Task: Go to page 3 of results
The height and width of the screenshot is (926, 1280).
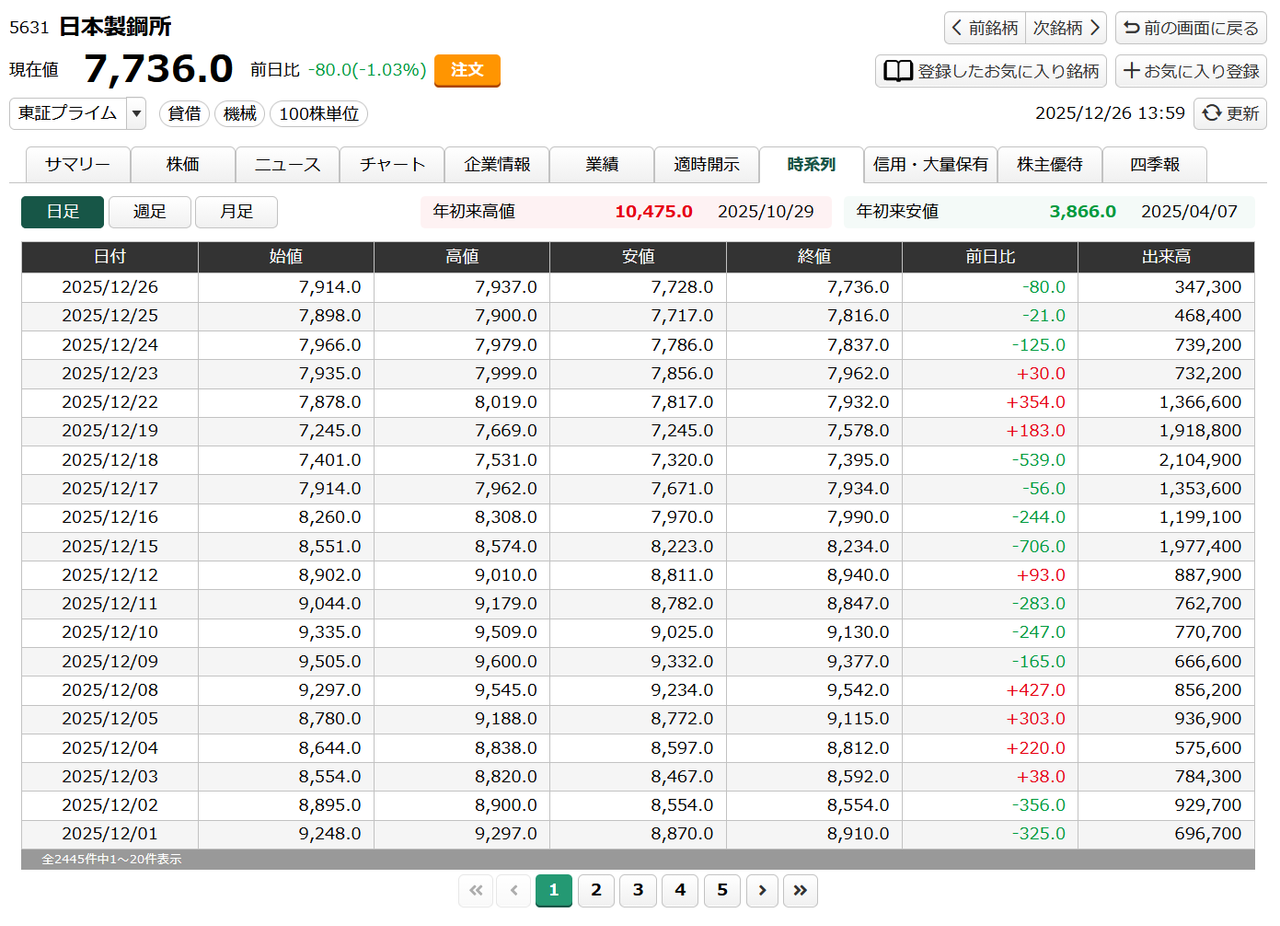Action: [x=638, y=891]
